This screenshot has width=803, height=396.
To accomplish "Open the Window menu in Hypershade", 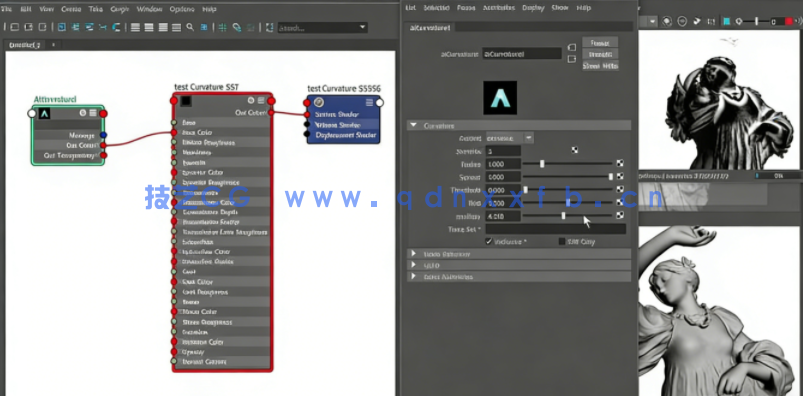I will [150, 9].
